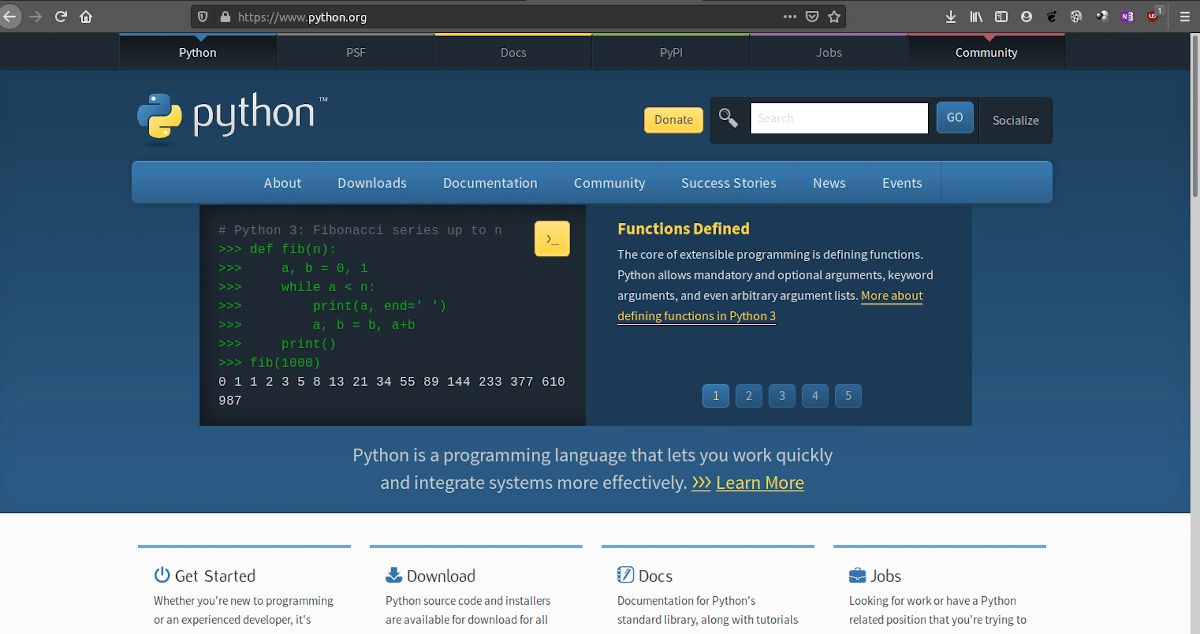Switch to the Docs top tab
Image resolution: width=1200 pixels, height=634 pixels.
[513, 52]
